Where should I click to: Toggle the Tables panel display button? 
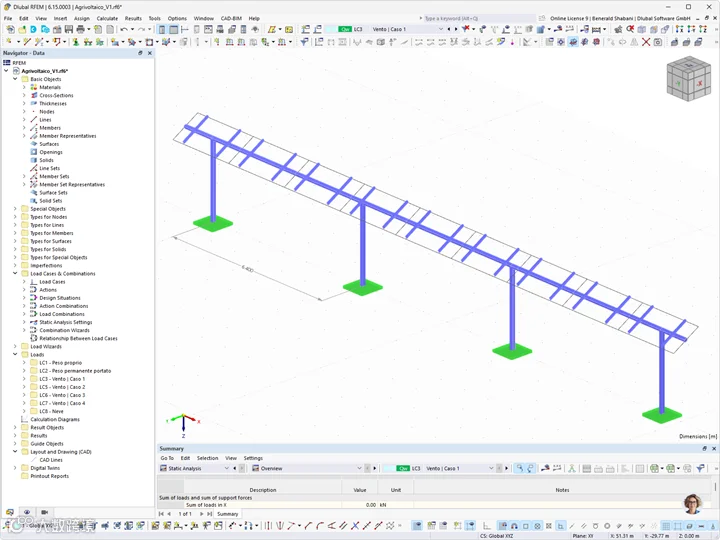point(174,29)
